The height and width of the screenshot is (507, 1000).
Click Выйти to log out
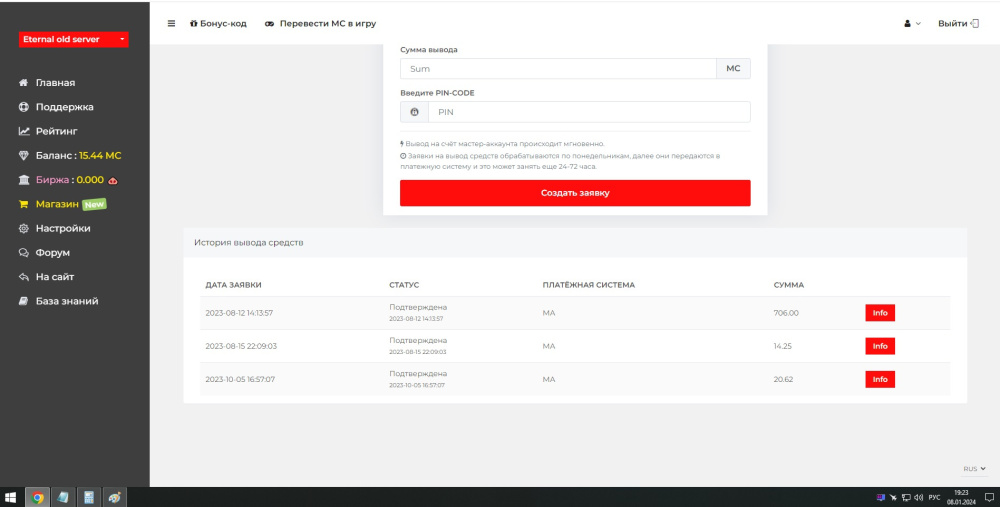pos(958,23)
